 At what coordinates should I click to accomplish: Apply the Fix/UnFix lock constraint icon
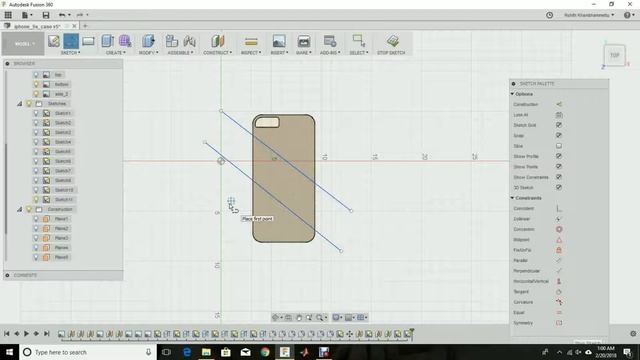coord(559,250)
